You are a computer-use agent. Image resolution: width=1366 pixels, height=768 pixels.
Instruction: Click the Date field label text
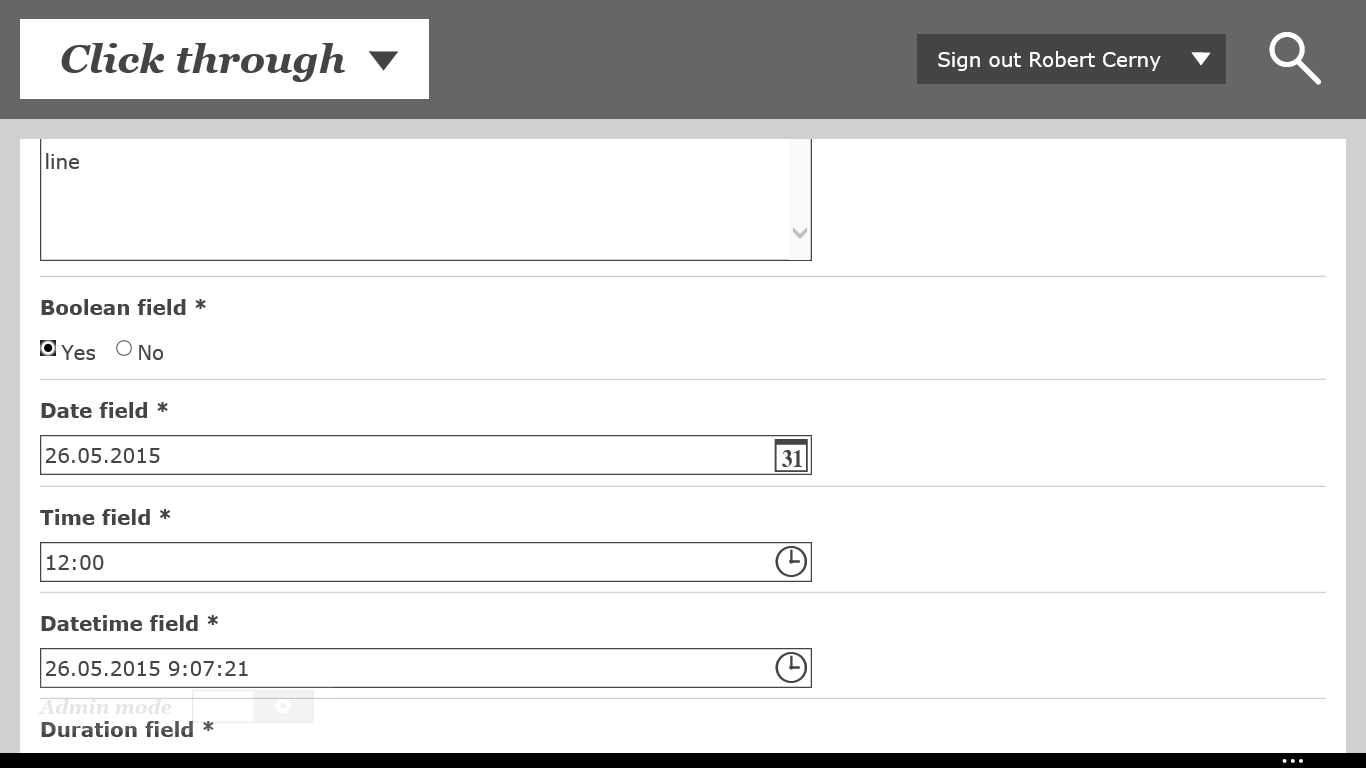pos(95,411)
